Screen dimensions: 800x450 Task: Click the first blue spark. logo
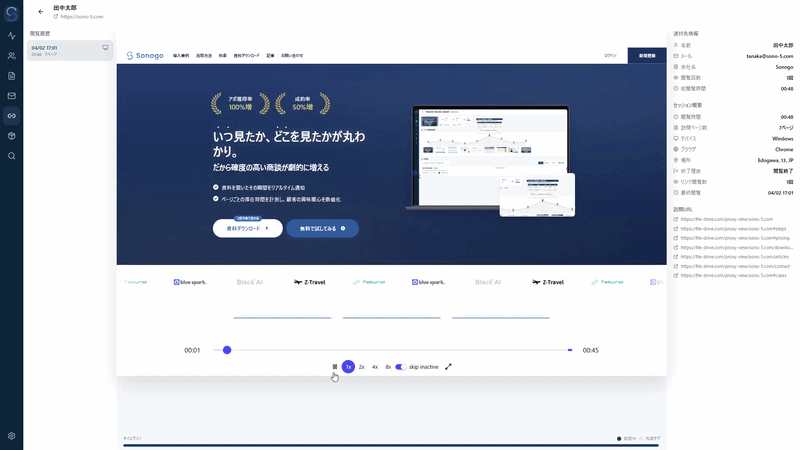click(190, 282)
